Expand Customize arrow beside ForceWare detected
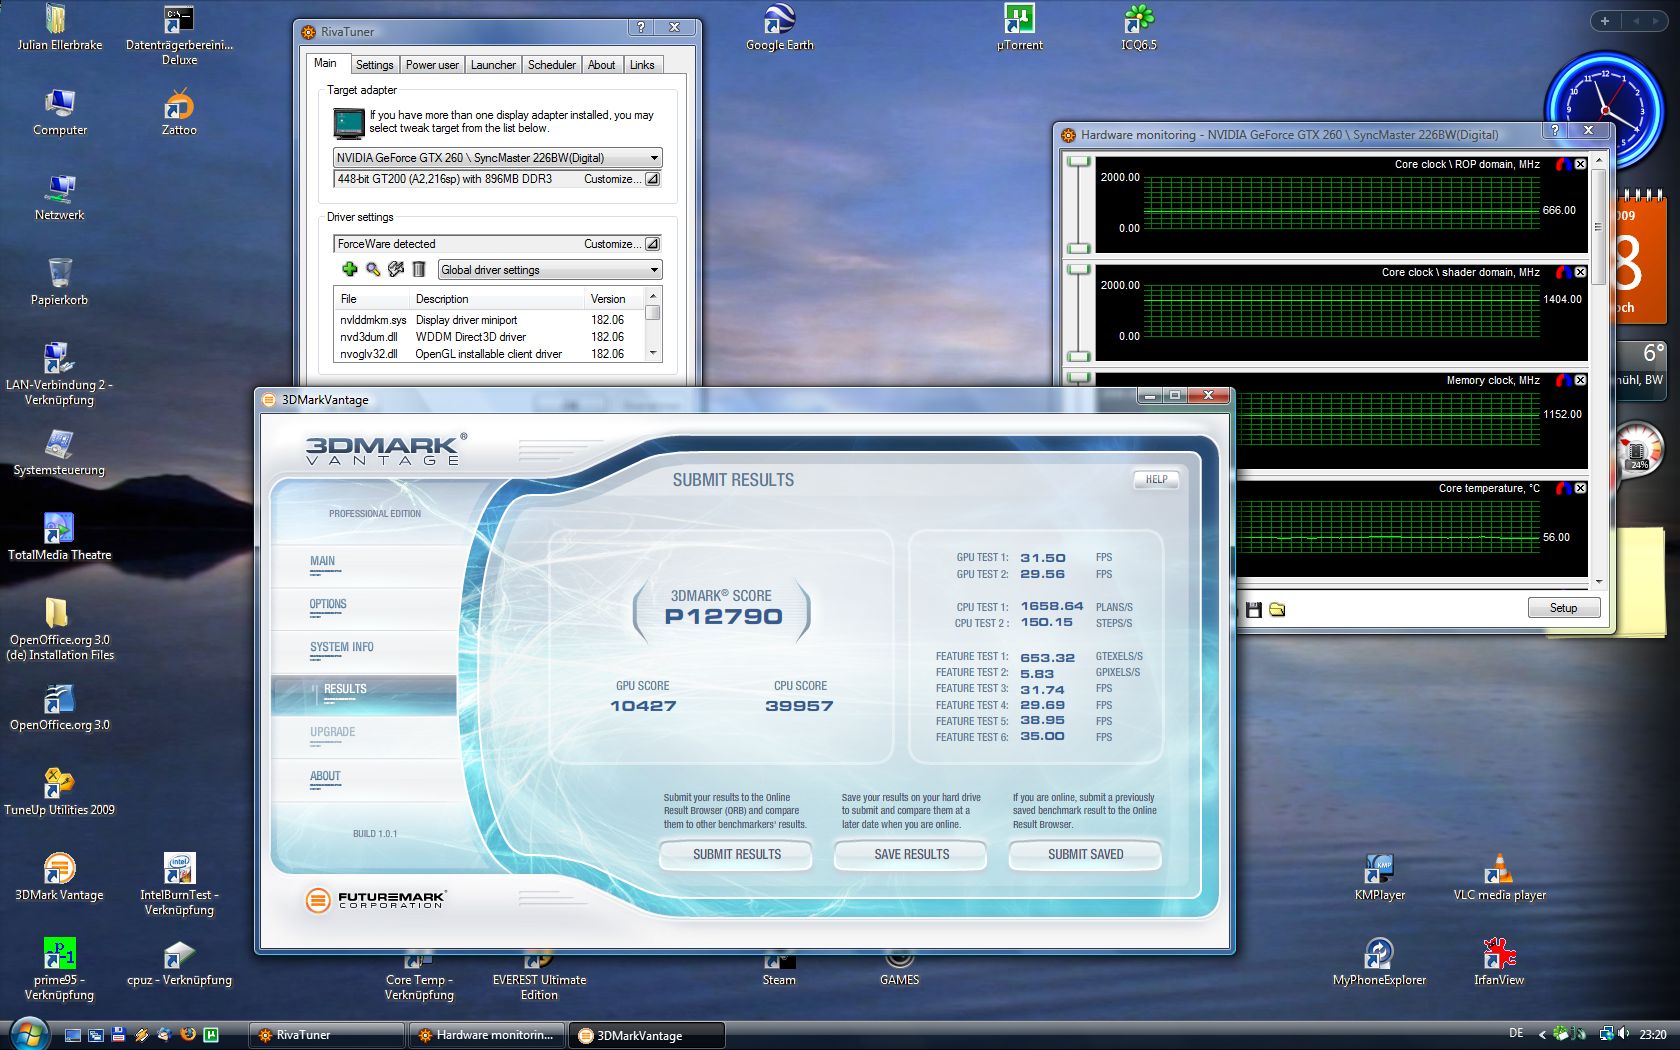 coord(652,244)
